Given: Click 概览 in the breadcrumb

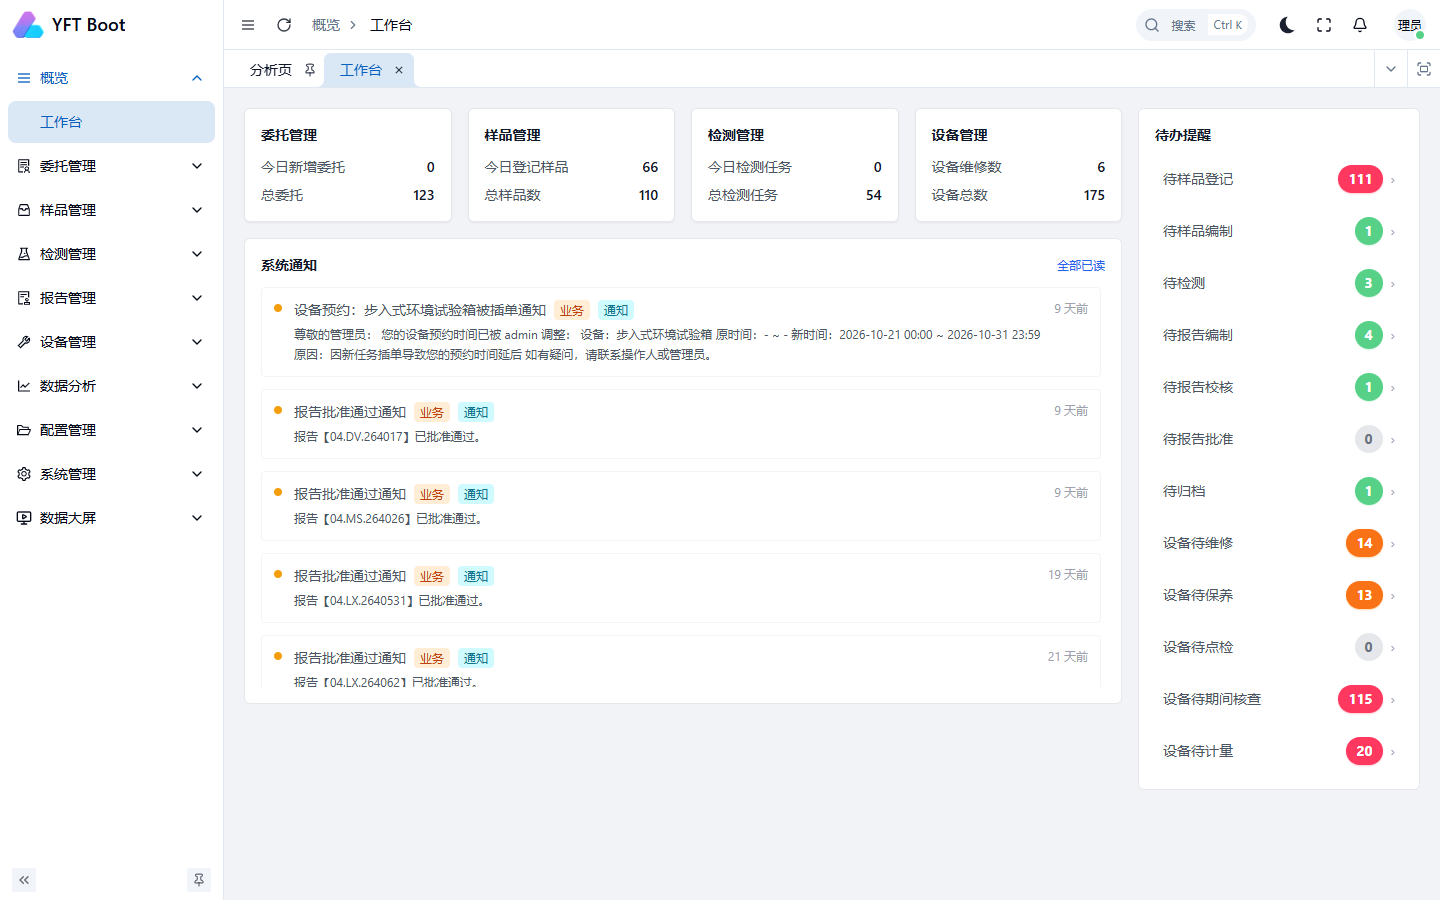Looking at the screenshot, I should coord(326,25).
